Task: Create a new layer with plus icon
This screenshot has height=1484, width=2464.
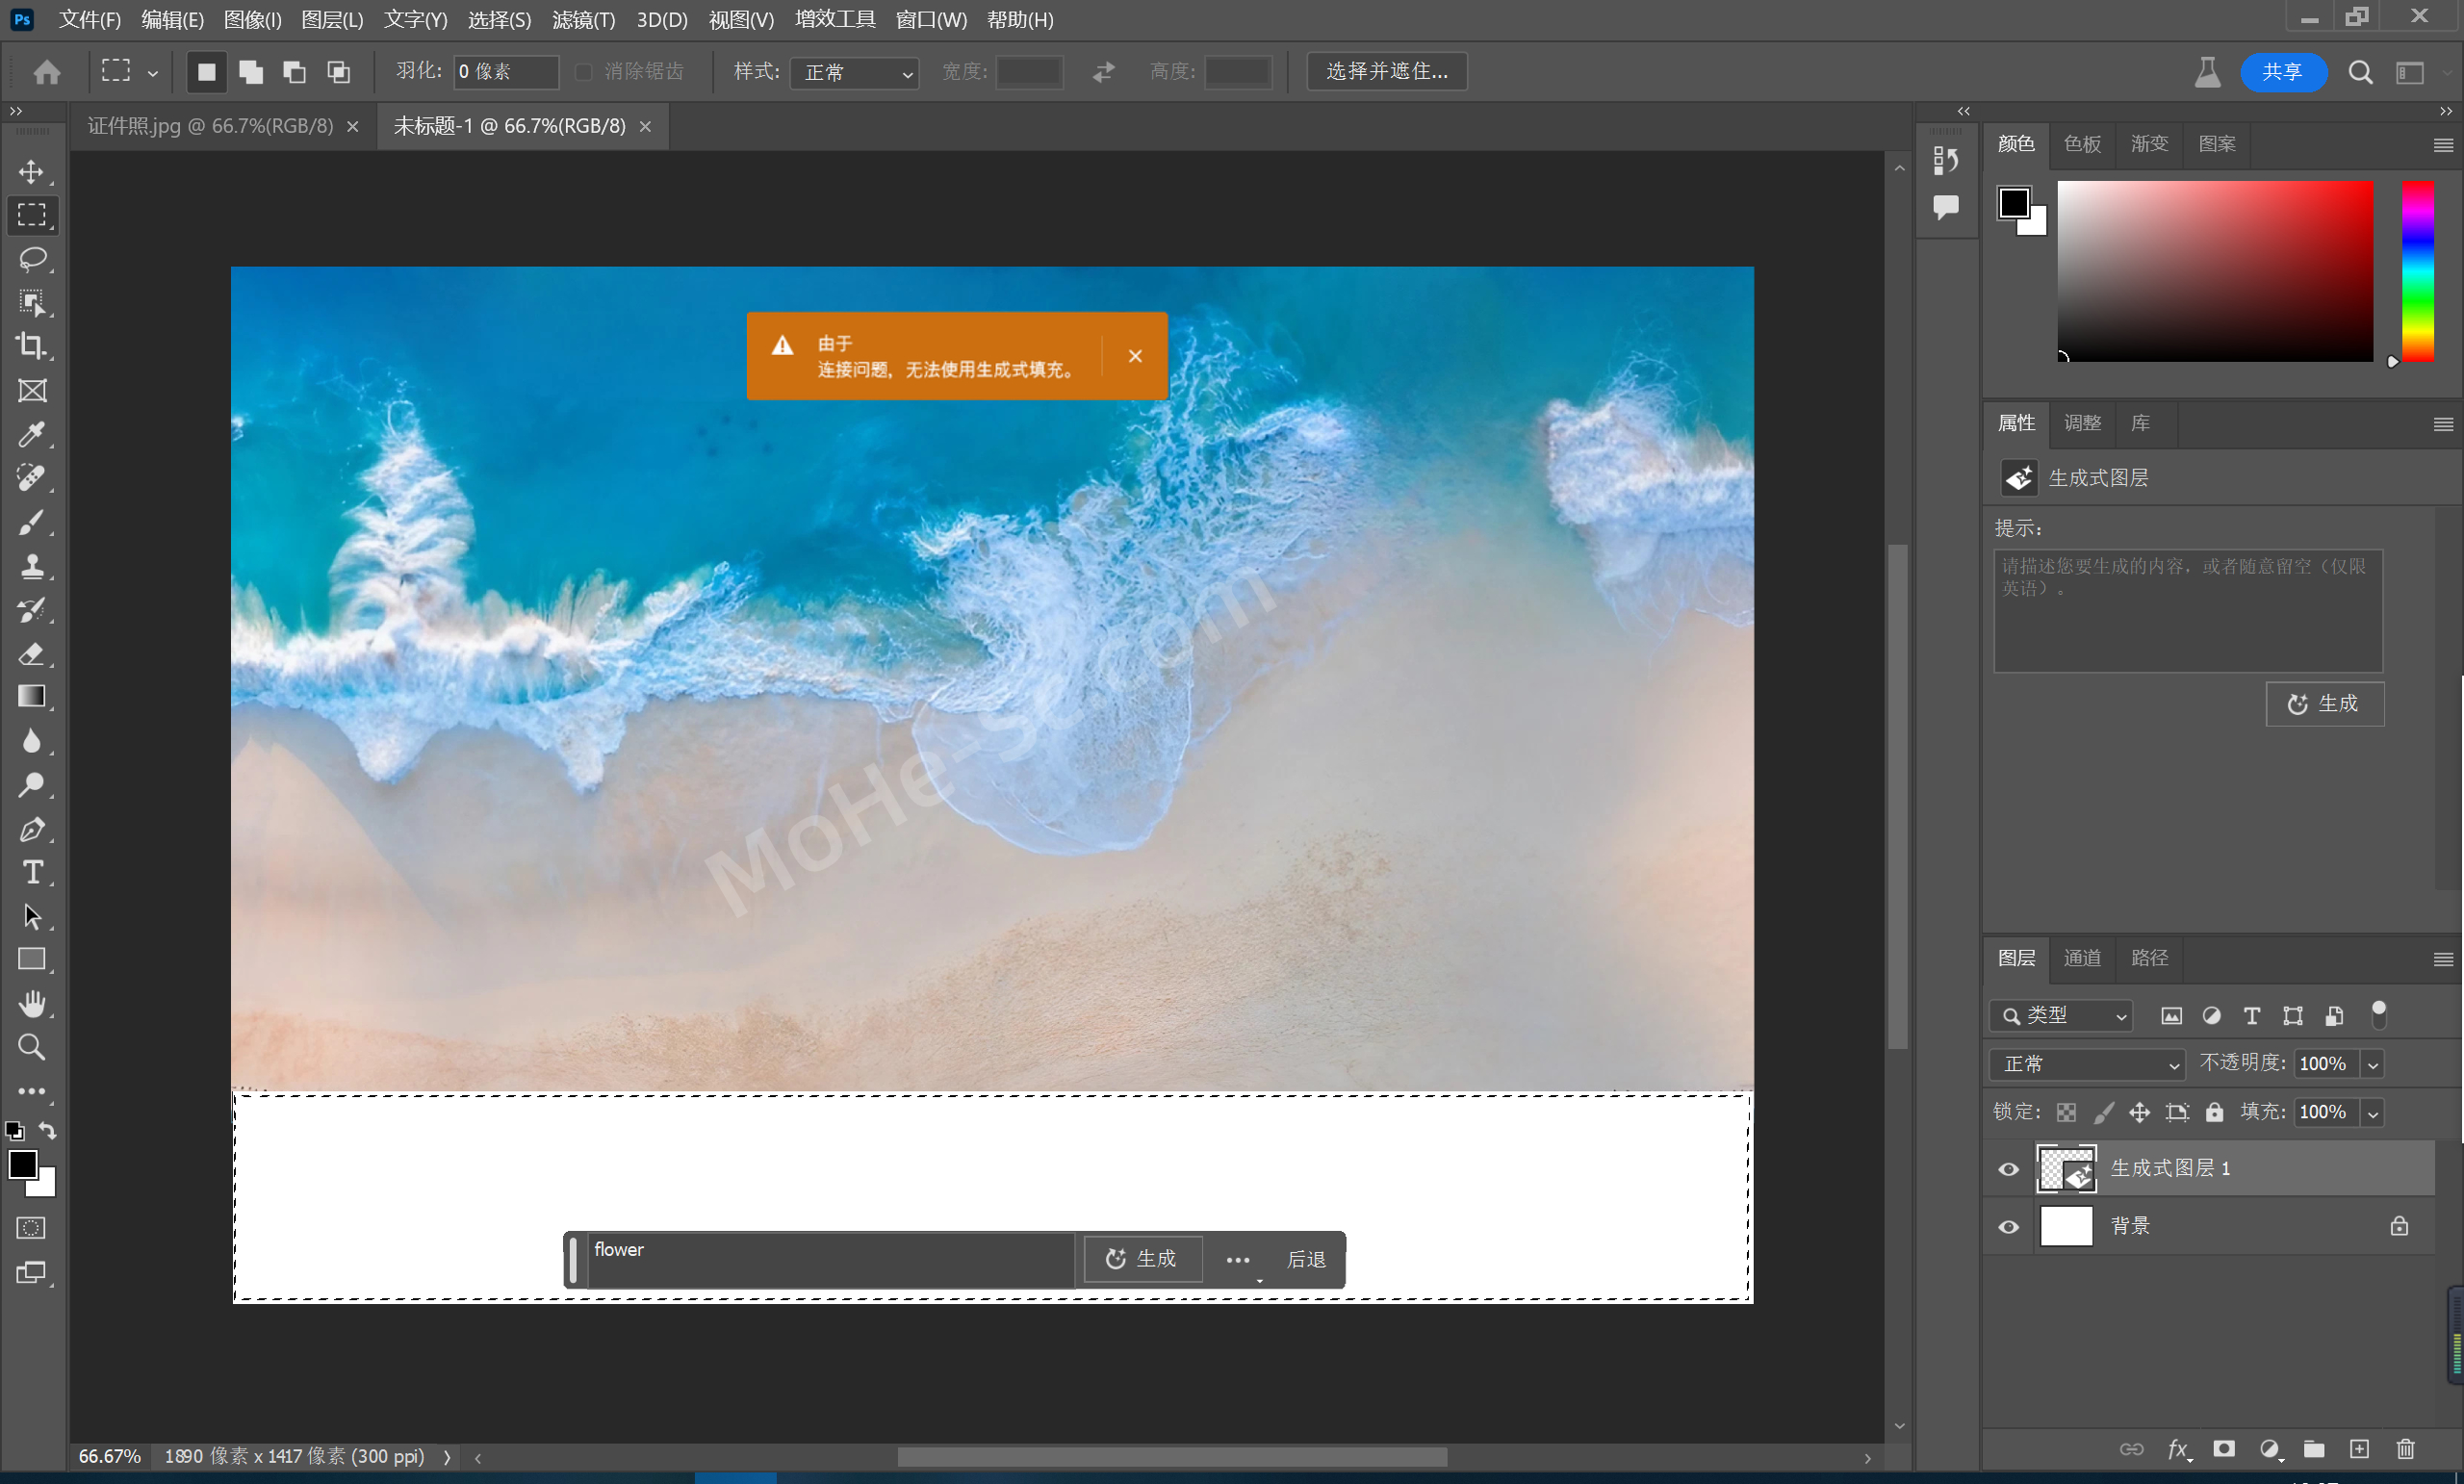Action: (2360, 1449)
